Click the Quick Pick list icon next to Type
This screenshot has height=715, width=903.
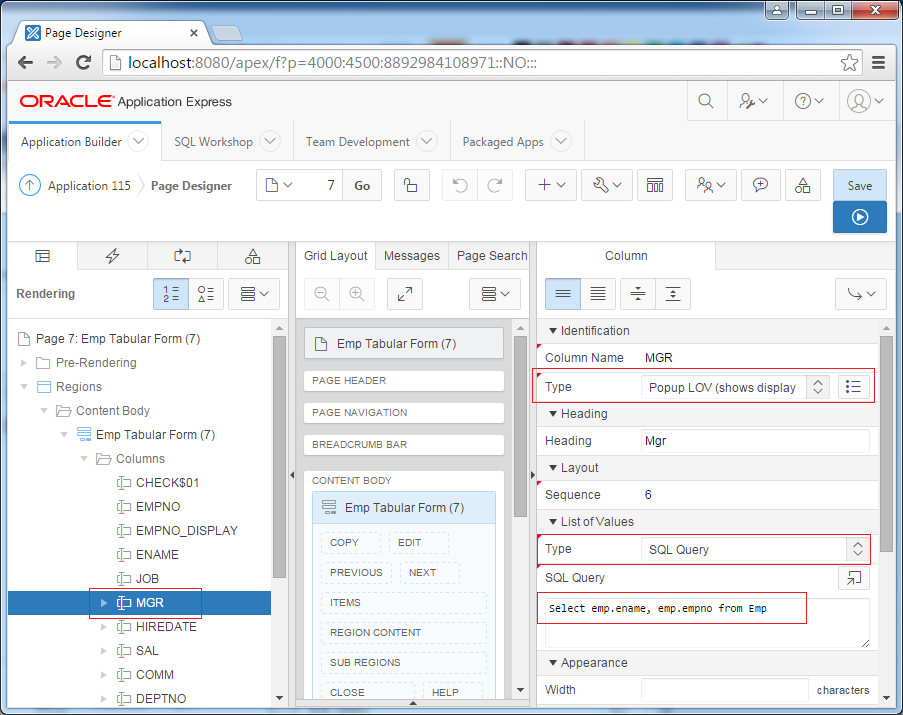coord(853,387)
